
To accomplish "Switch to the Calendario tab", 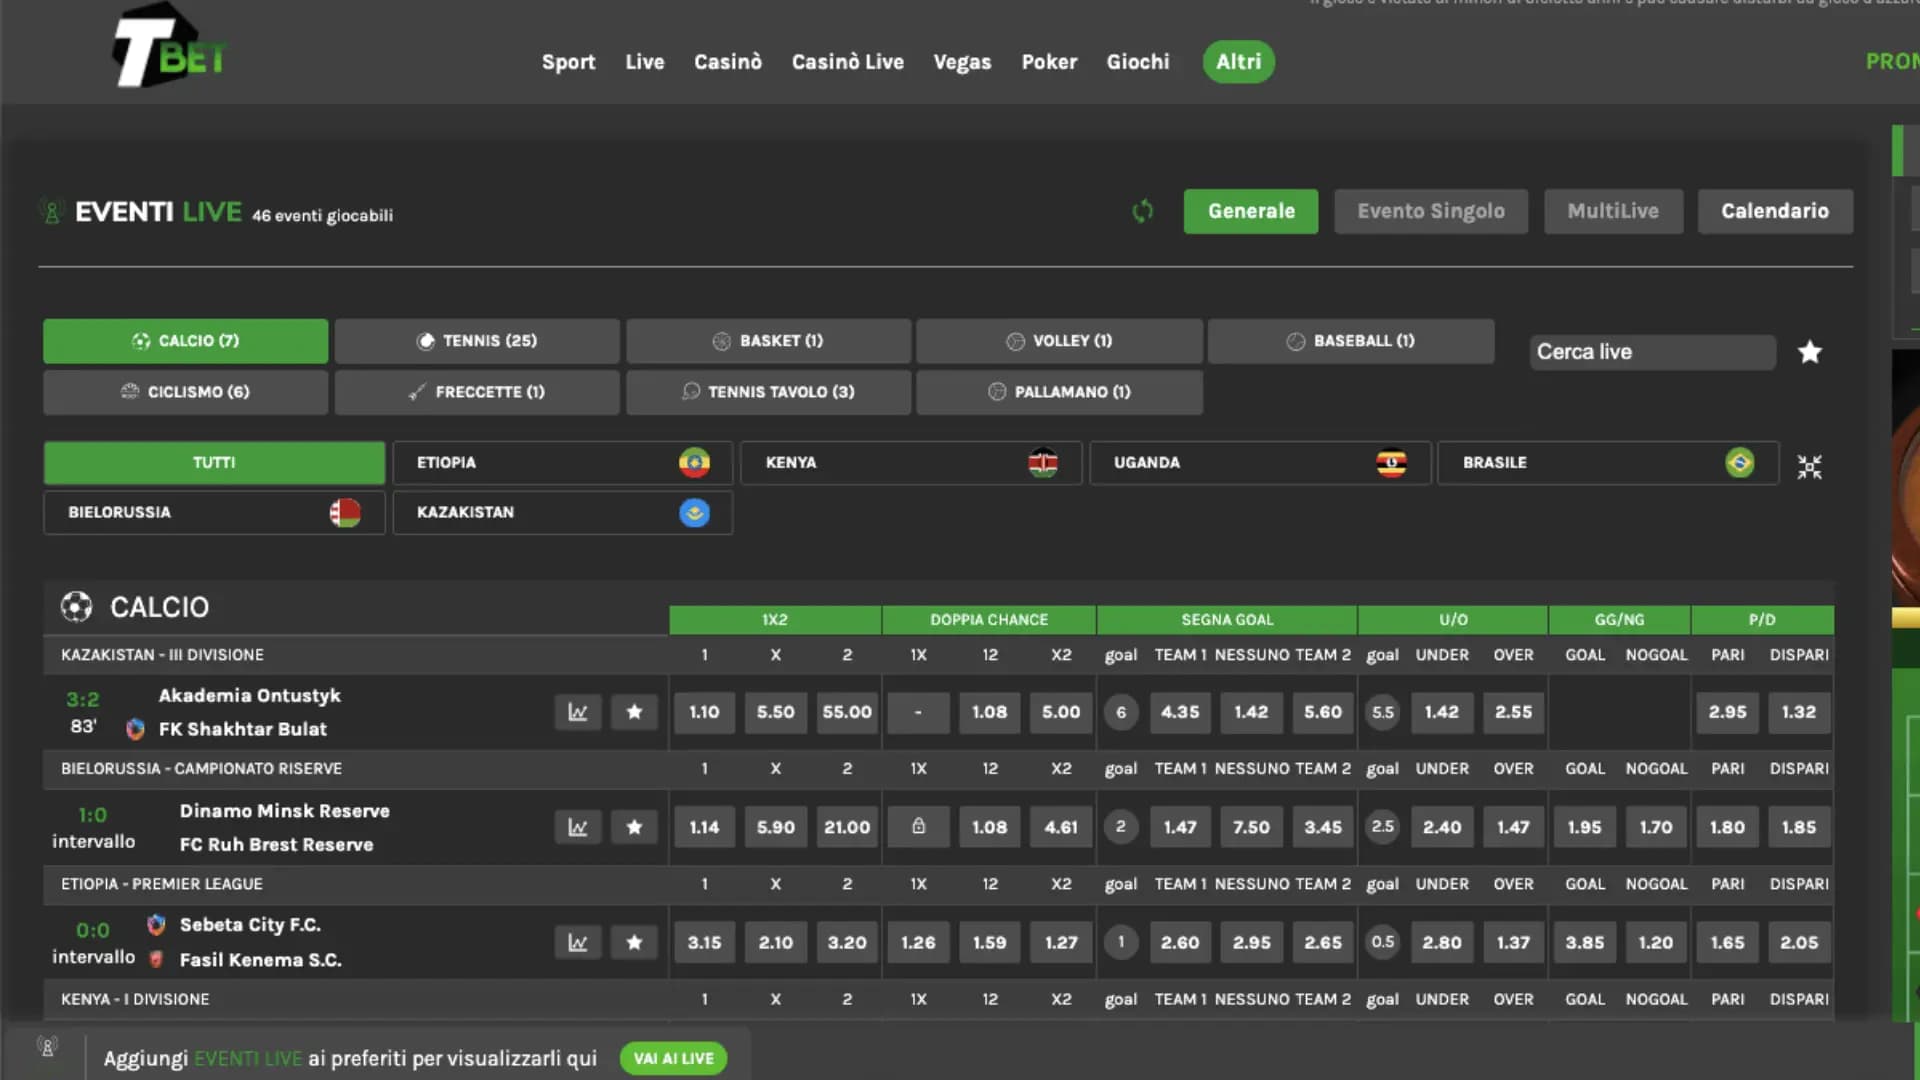I will tap(1775, 211).
